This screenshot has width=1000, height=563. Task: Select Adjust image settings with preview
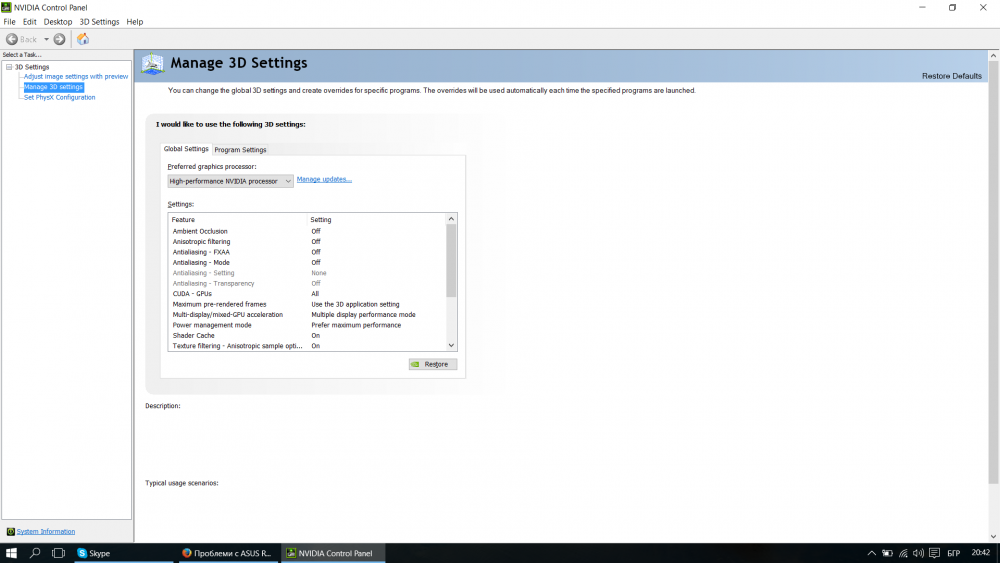pos(76,77)
